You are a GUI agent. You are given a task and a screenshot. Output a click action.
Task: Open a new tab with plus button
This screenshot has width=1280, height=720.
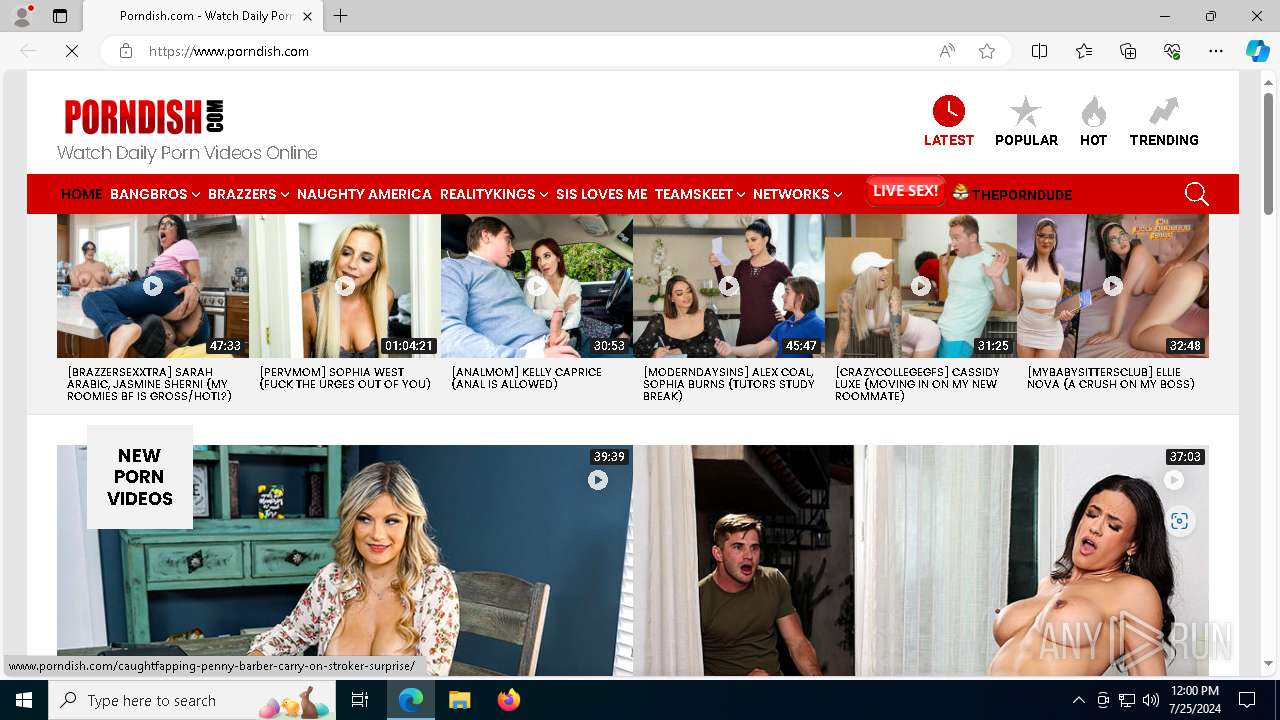pyautogui.click(x=340, y=16)
